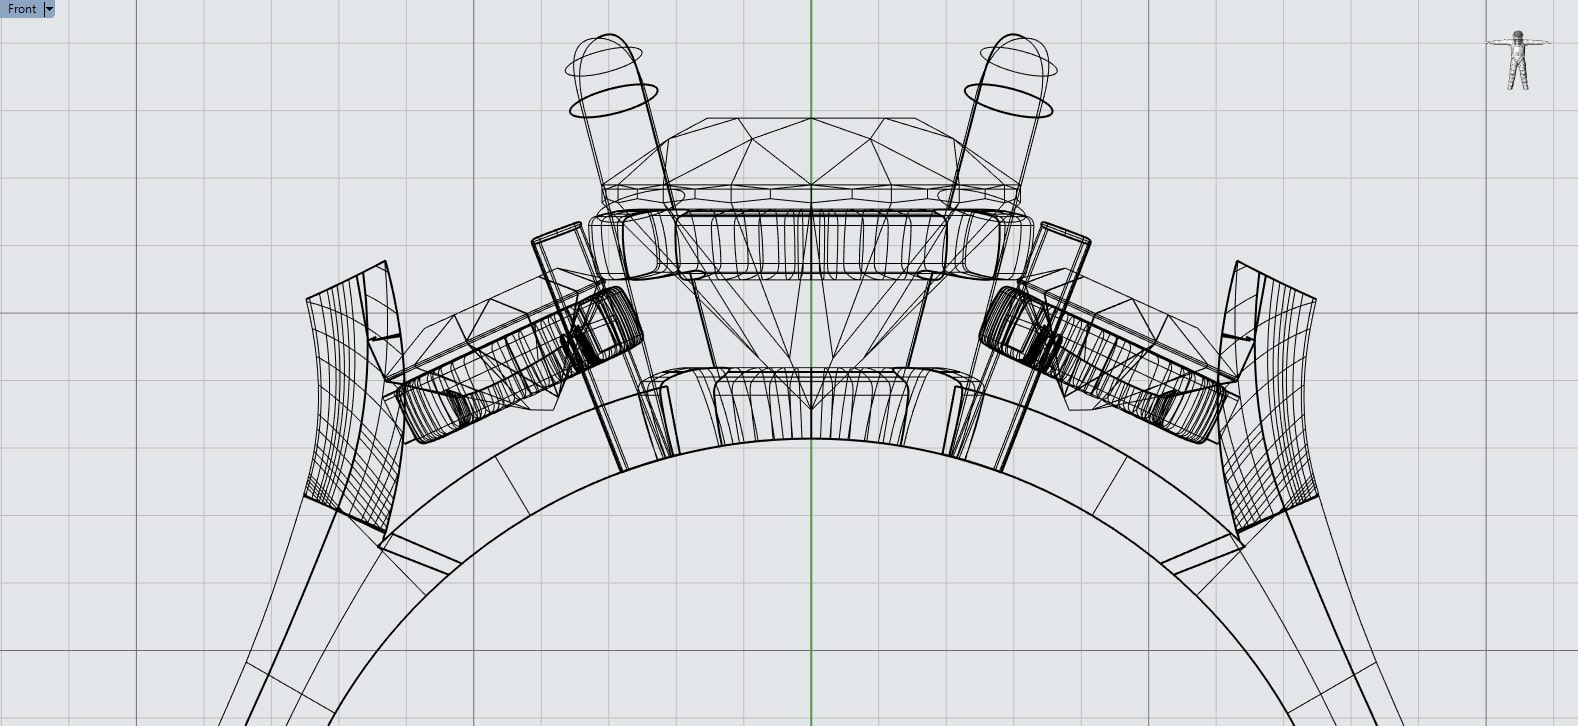Pick the left curved mesh shoulder panel

pos(345,400)
